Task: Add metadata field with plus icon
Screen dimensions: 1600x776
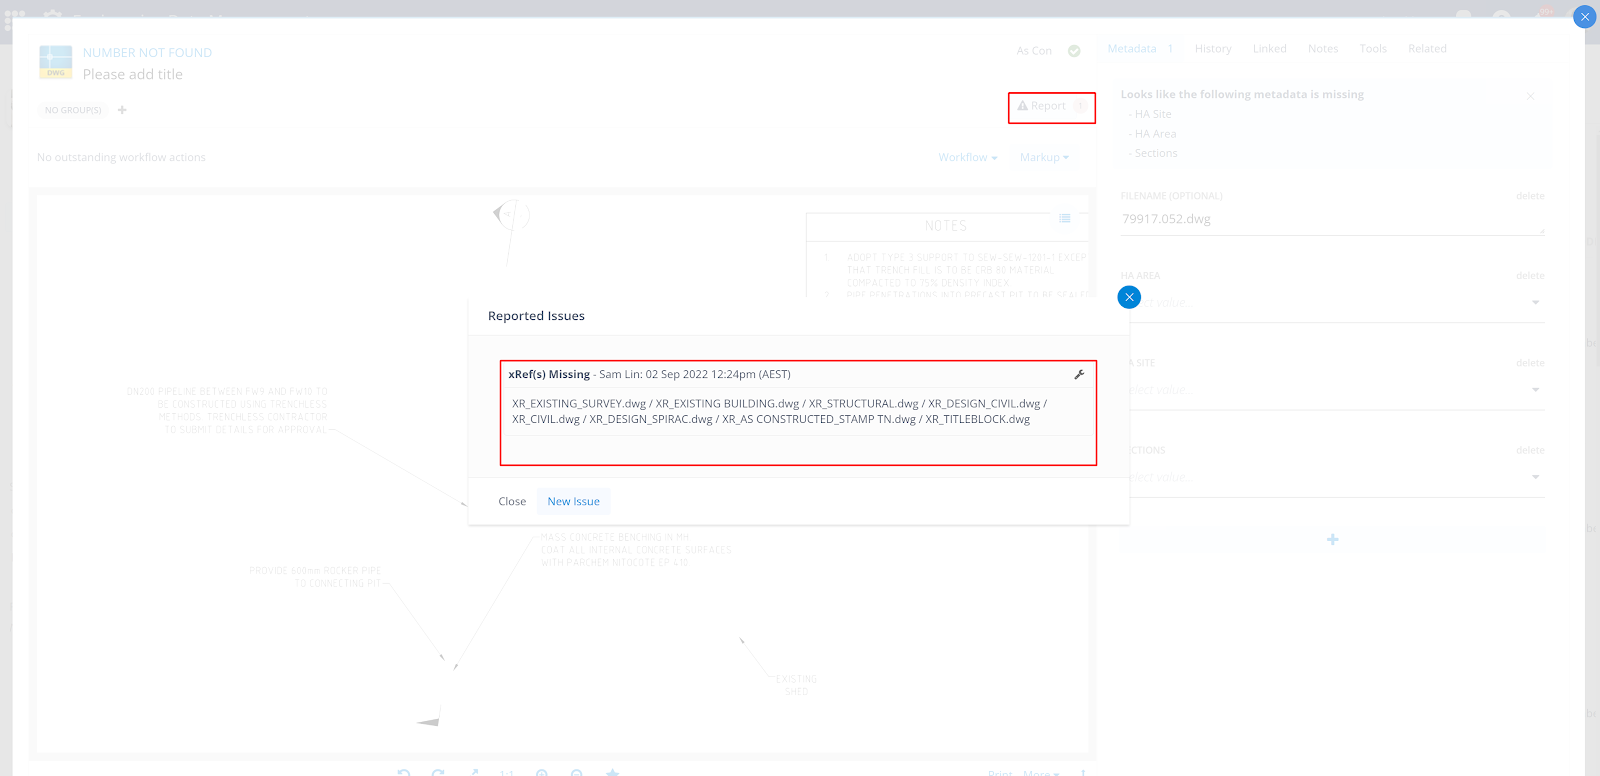Action: tap(1332, 540)
